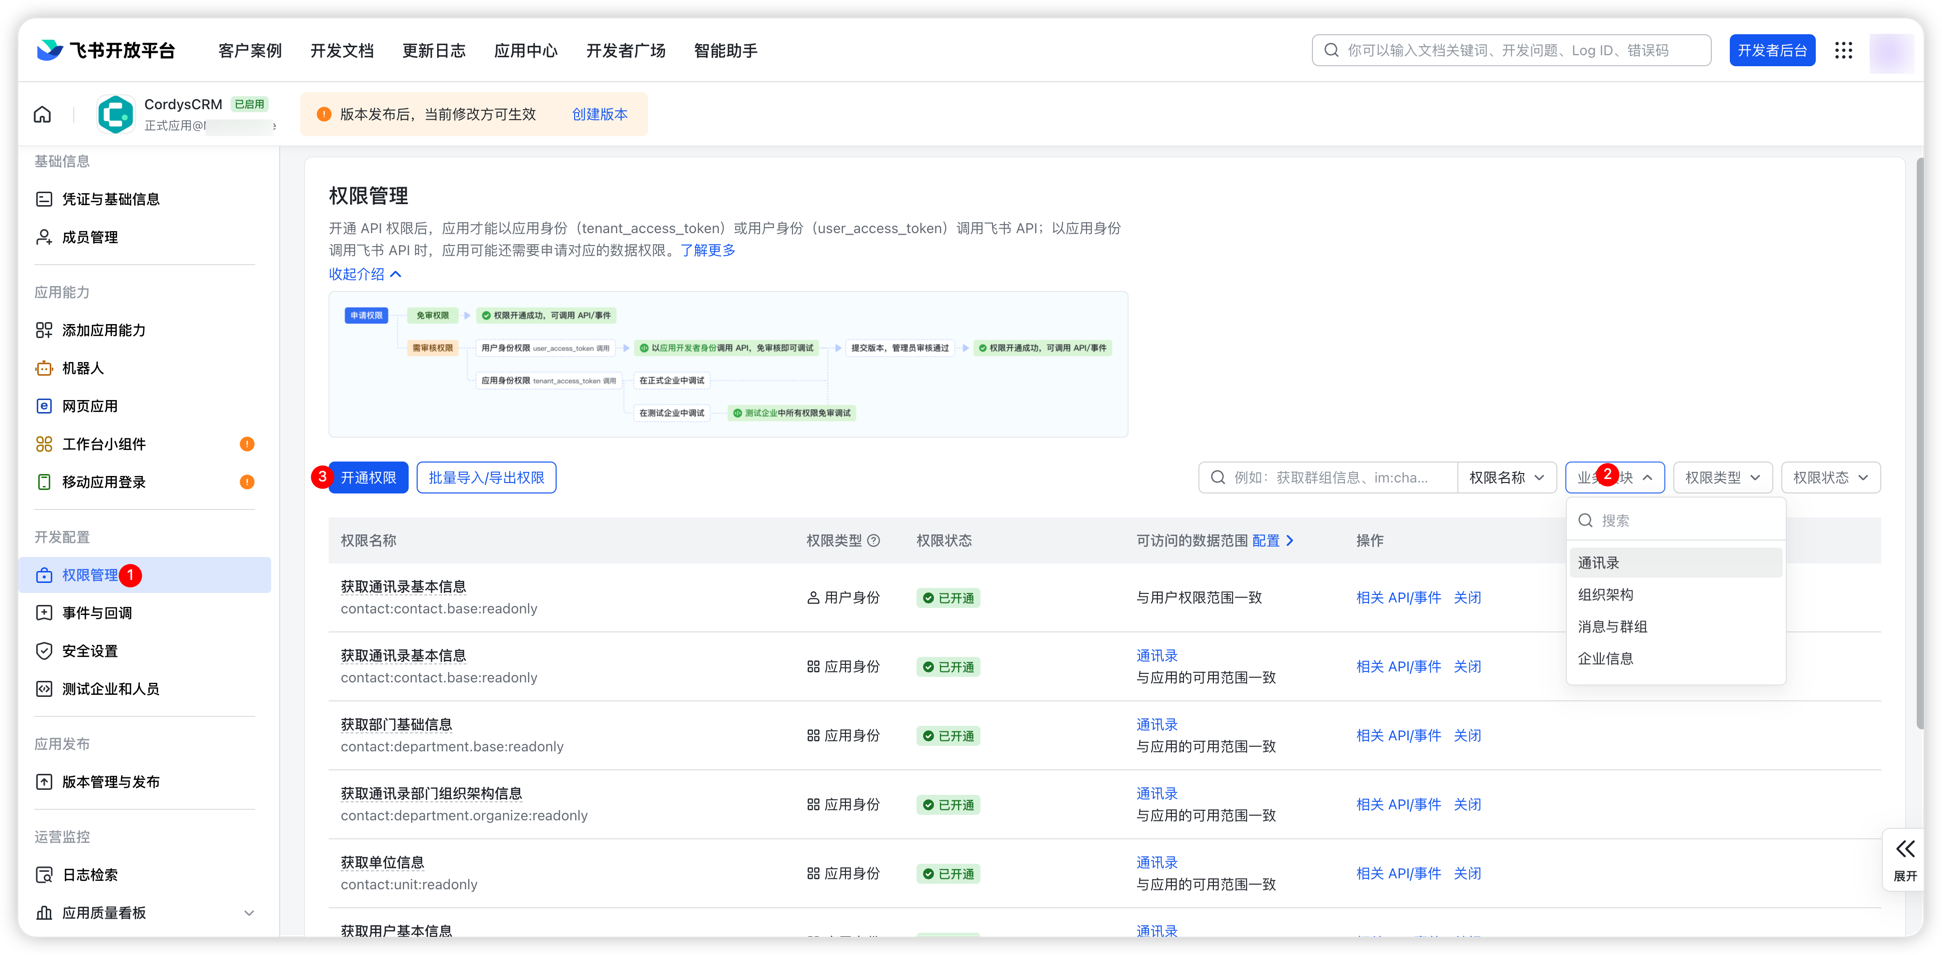1942x955 pixels.
Task: Click the 日志检索 log search icon
Action: [x=44, y=875]
